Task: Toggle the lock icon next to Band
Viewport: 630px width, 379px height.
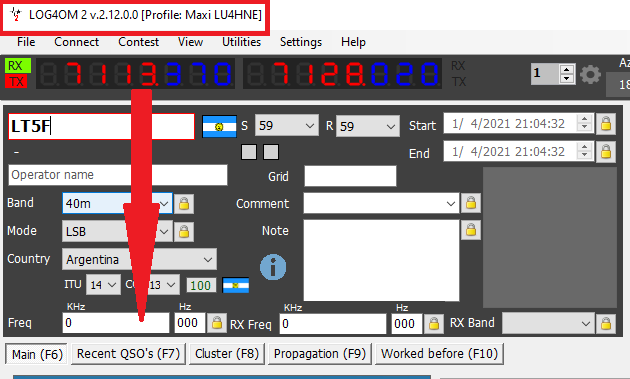Action: [x=184, y=204]
